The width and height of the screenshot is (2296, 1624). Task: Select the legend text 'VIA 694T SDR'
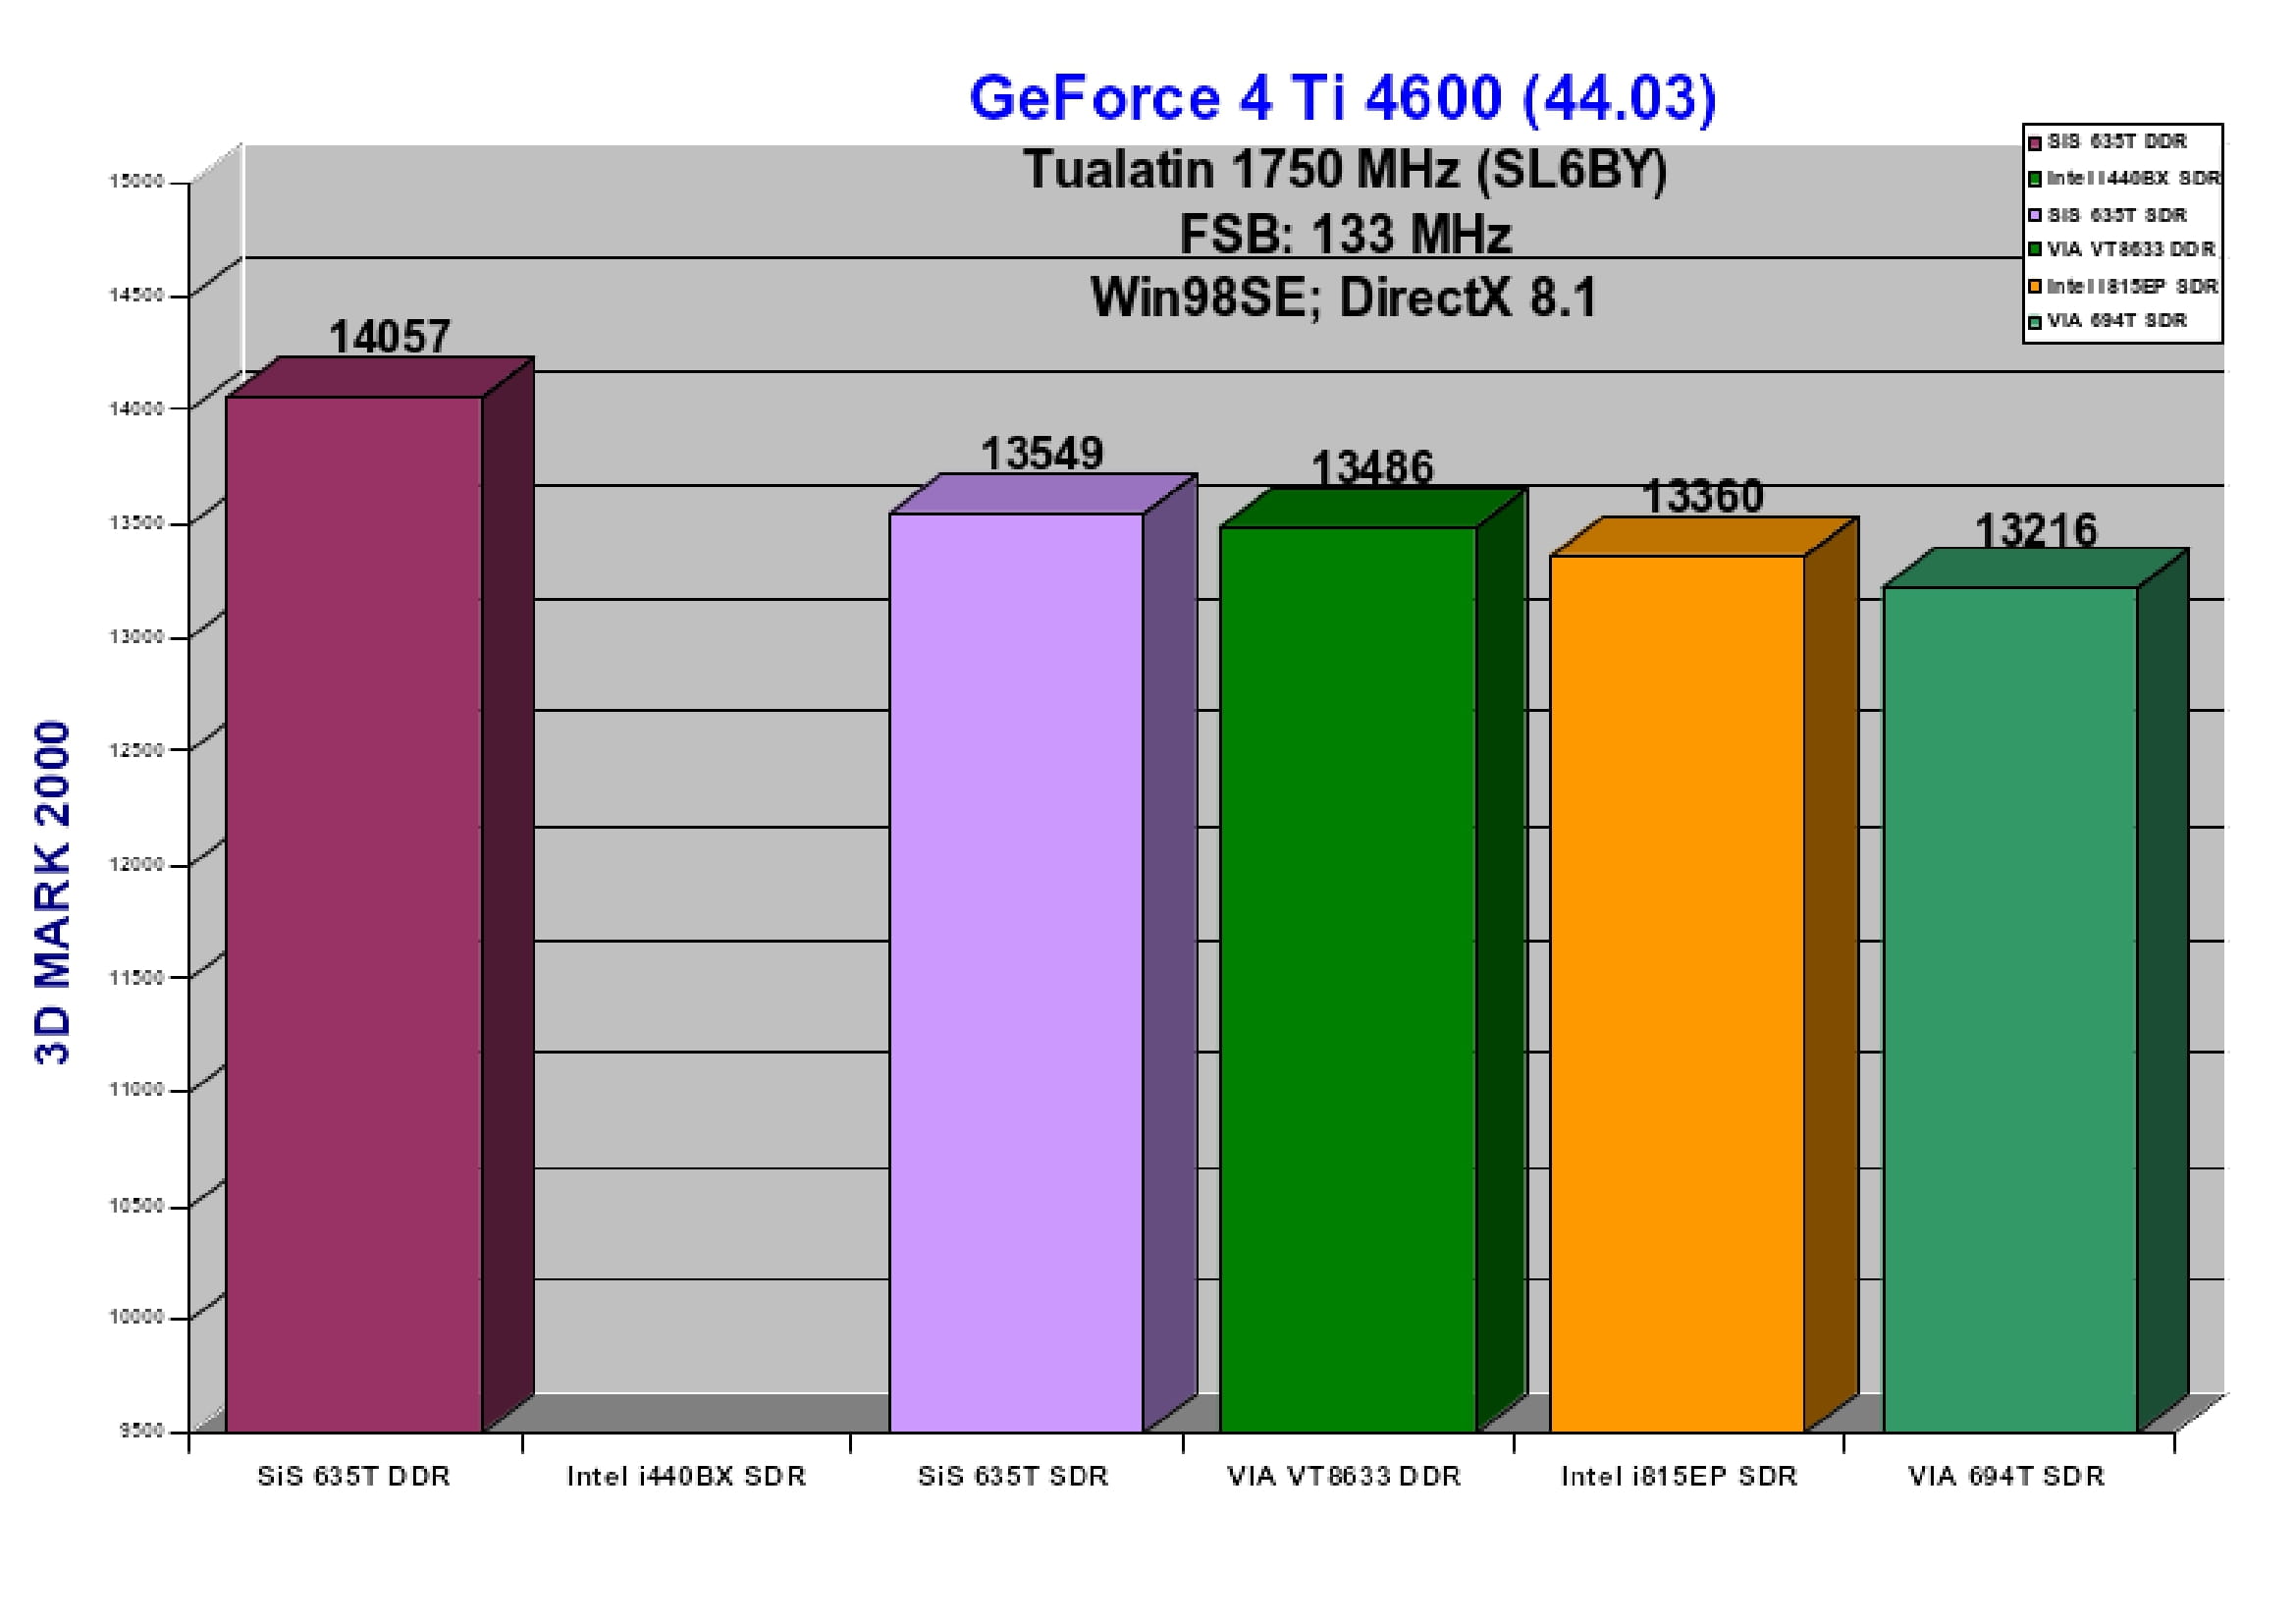tap(2116, 321)
